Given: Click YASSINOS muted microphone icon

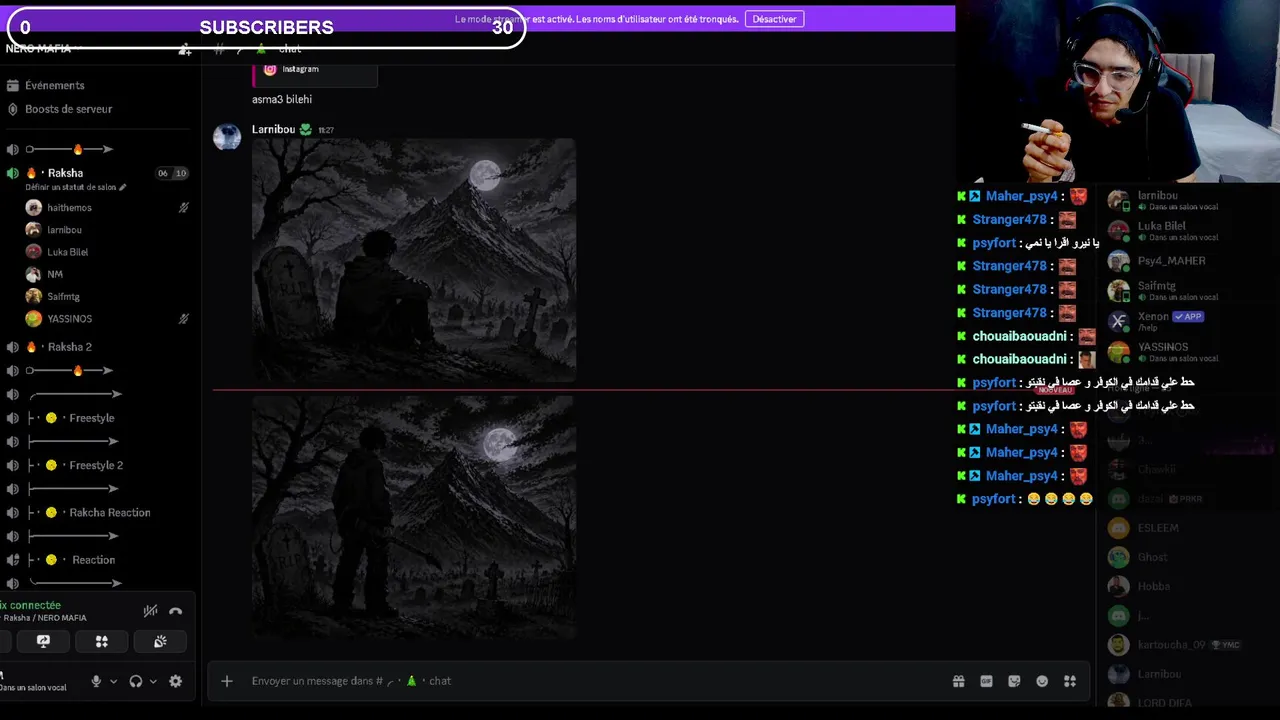Looking at the screenshot, I should (x=183, y=319).
